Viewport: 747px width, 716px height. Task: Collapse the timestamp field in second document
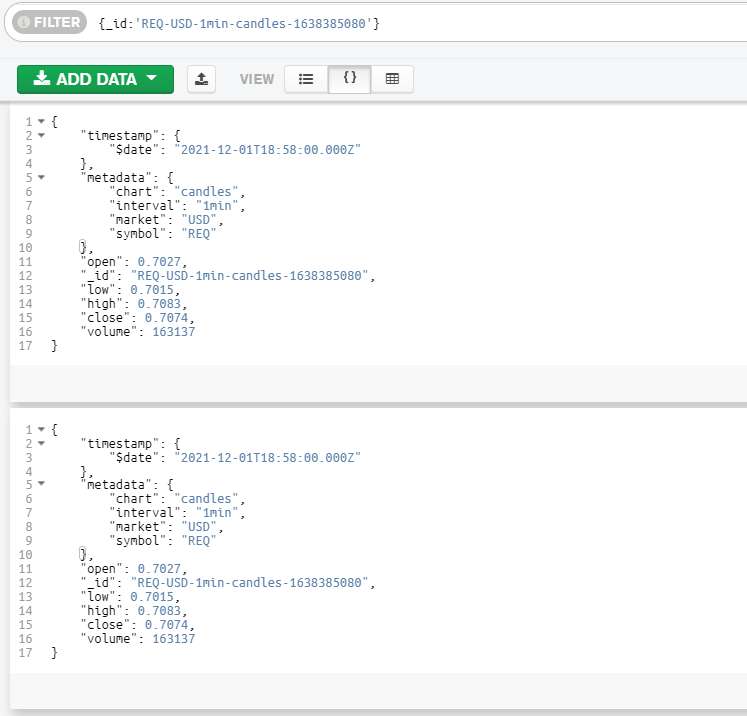point(41,443)
